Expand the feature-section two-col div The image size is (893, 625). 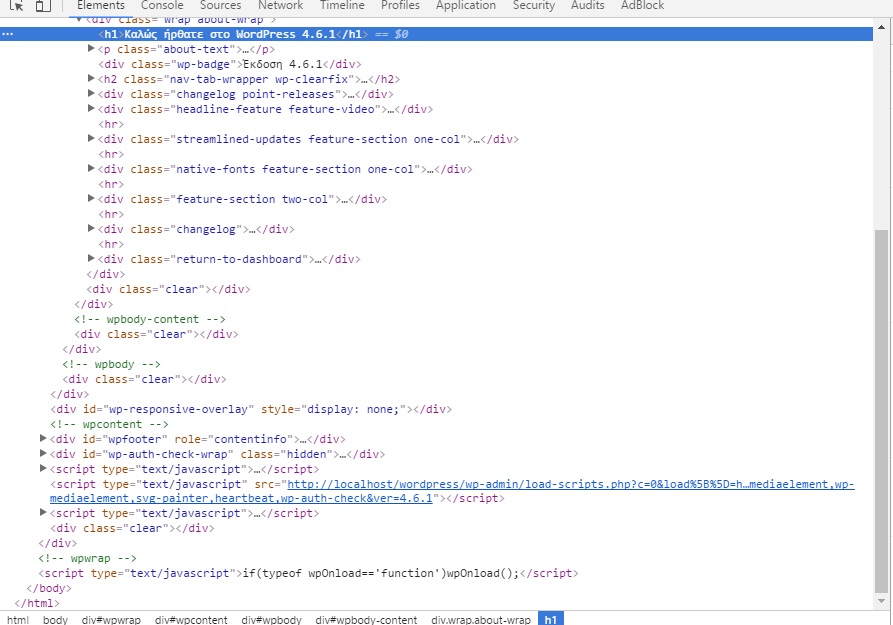(x=91, y=199)
